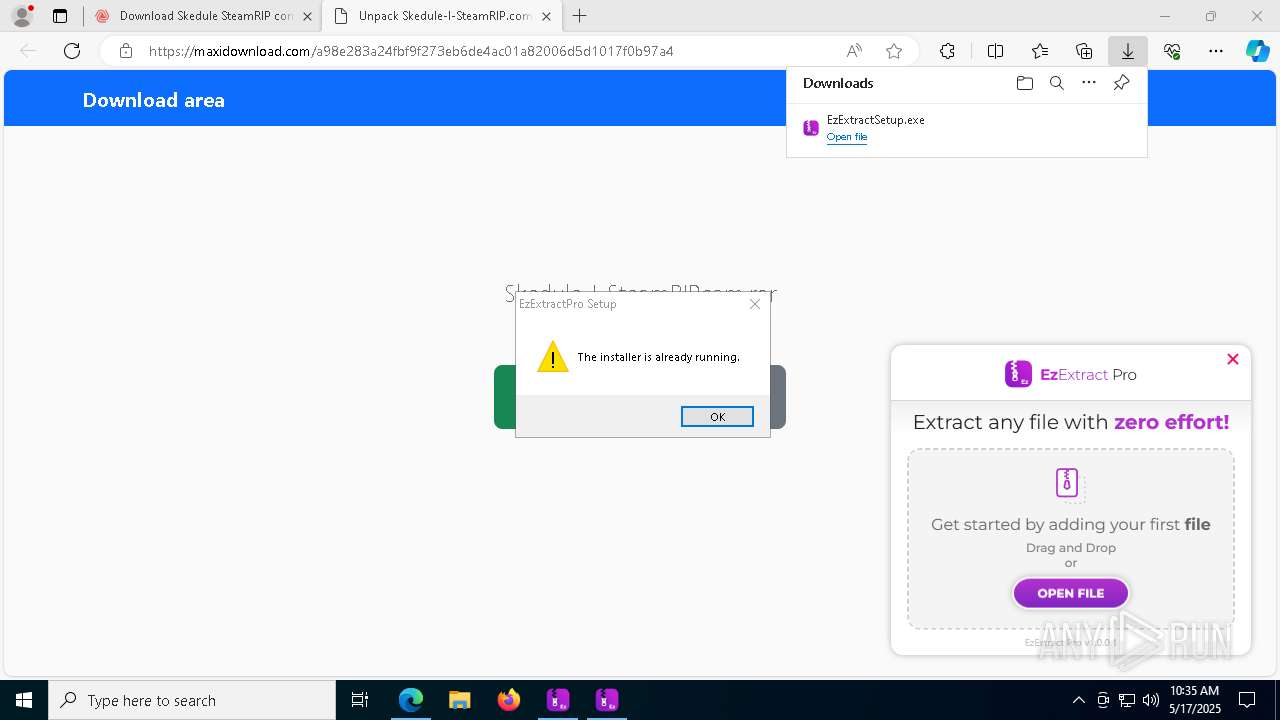Open Firefox from the taskbar

tap(508, 700)
